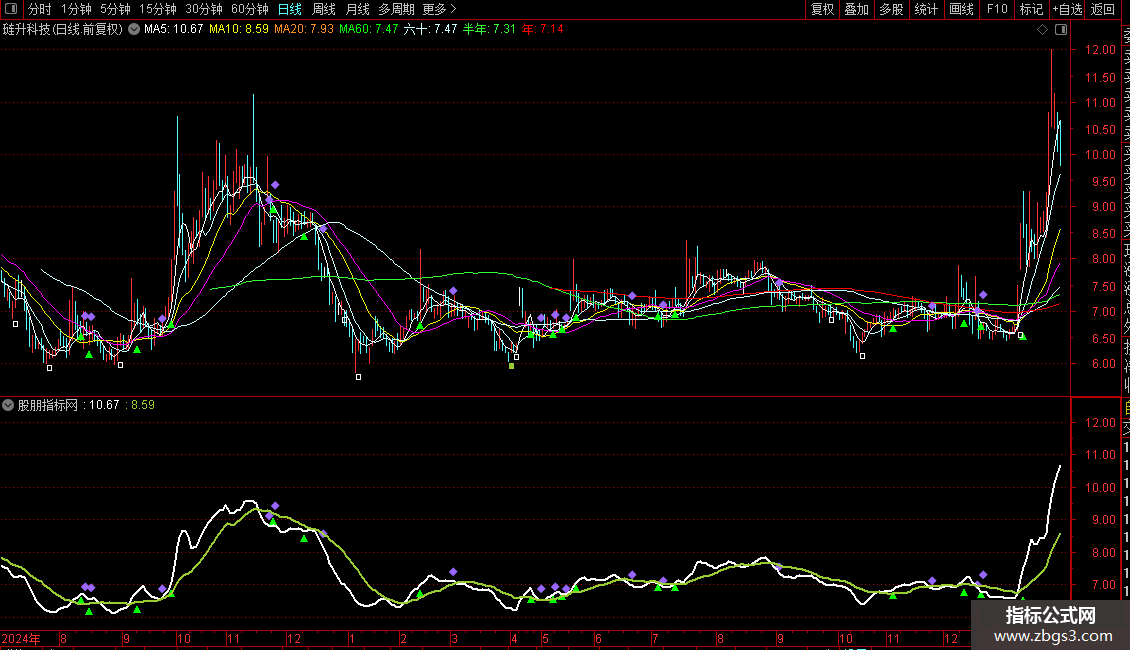Switch to the 5分钟 chart
The height and width of the screenshot is (650, 1130).
(x=115, y=9)
